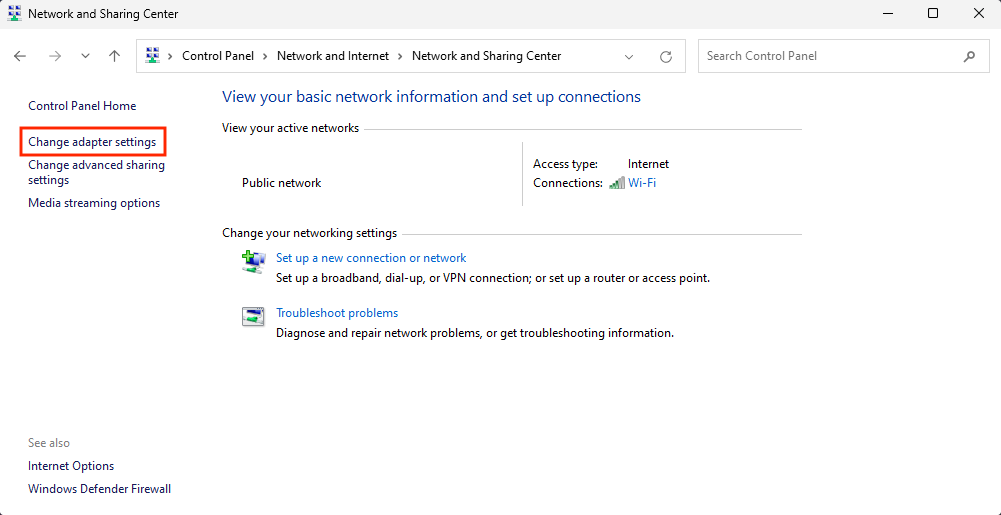Click the 'Internet' access type value
Viewport: 1001px width, 515px height.
pos(649,164)
